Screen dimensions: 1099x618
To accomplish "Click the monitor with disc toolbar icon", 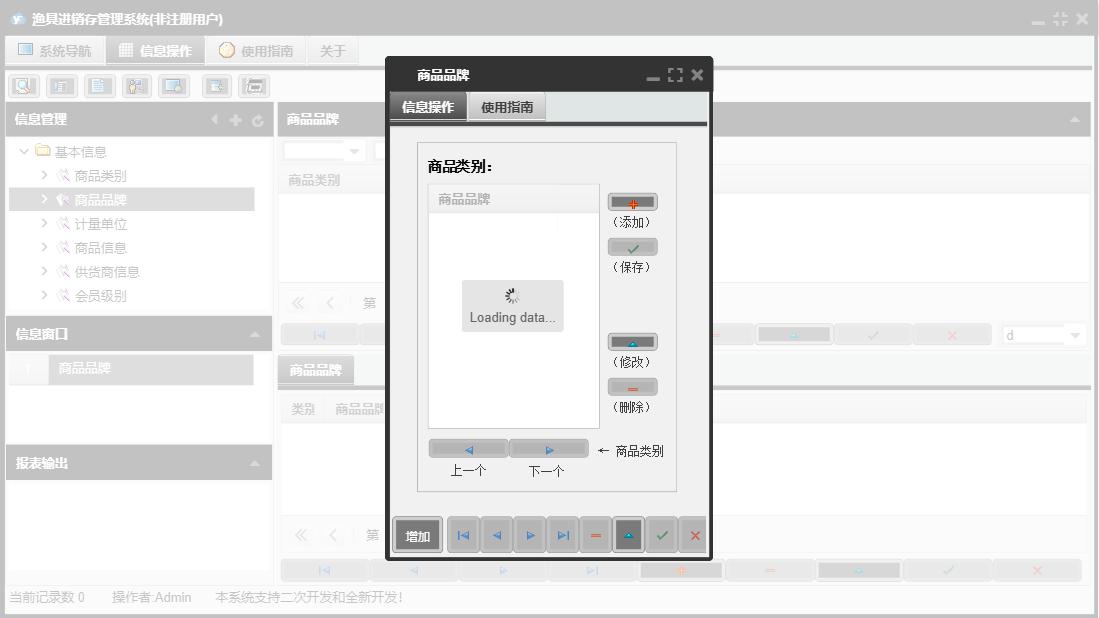I will click(x=174, y=86).
